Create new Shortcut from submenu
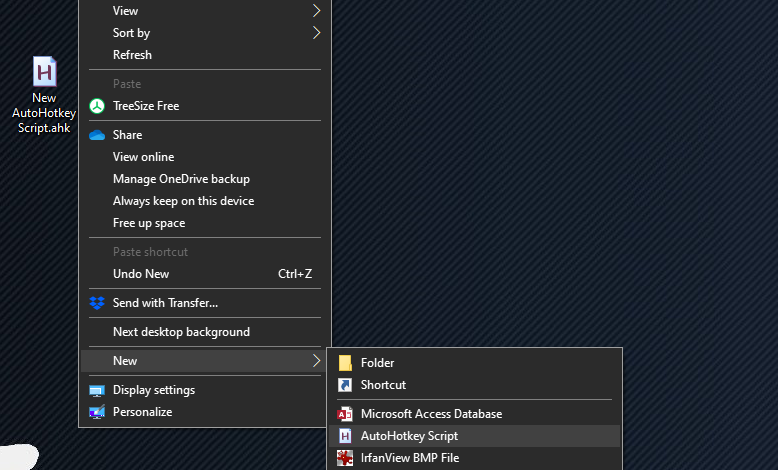778x470 pixels. coord(474,385)
